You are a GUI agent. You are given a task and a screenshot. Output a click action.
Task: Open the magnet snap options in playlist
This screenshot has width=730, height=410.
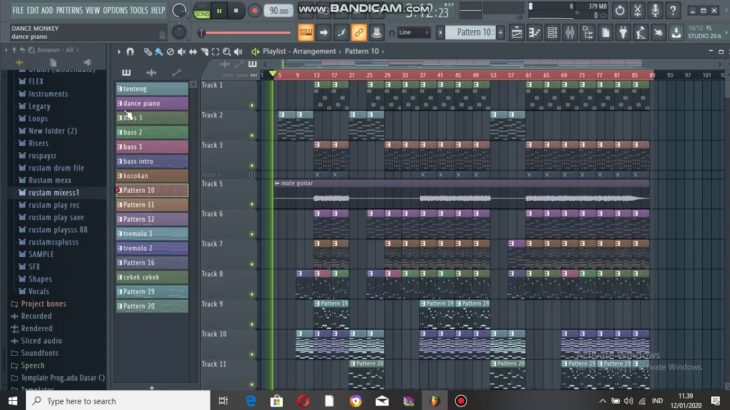(130, 52)
